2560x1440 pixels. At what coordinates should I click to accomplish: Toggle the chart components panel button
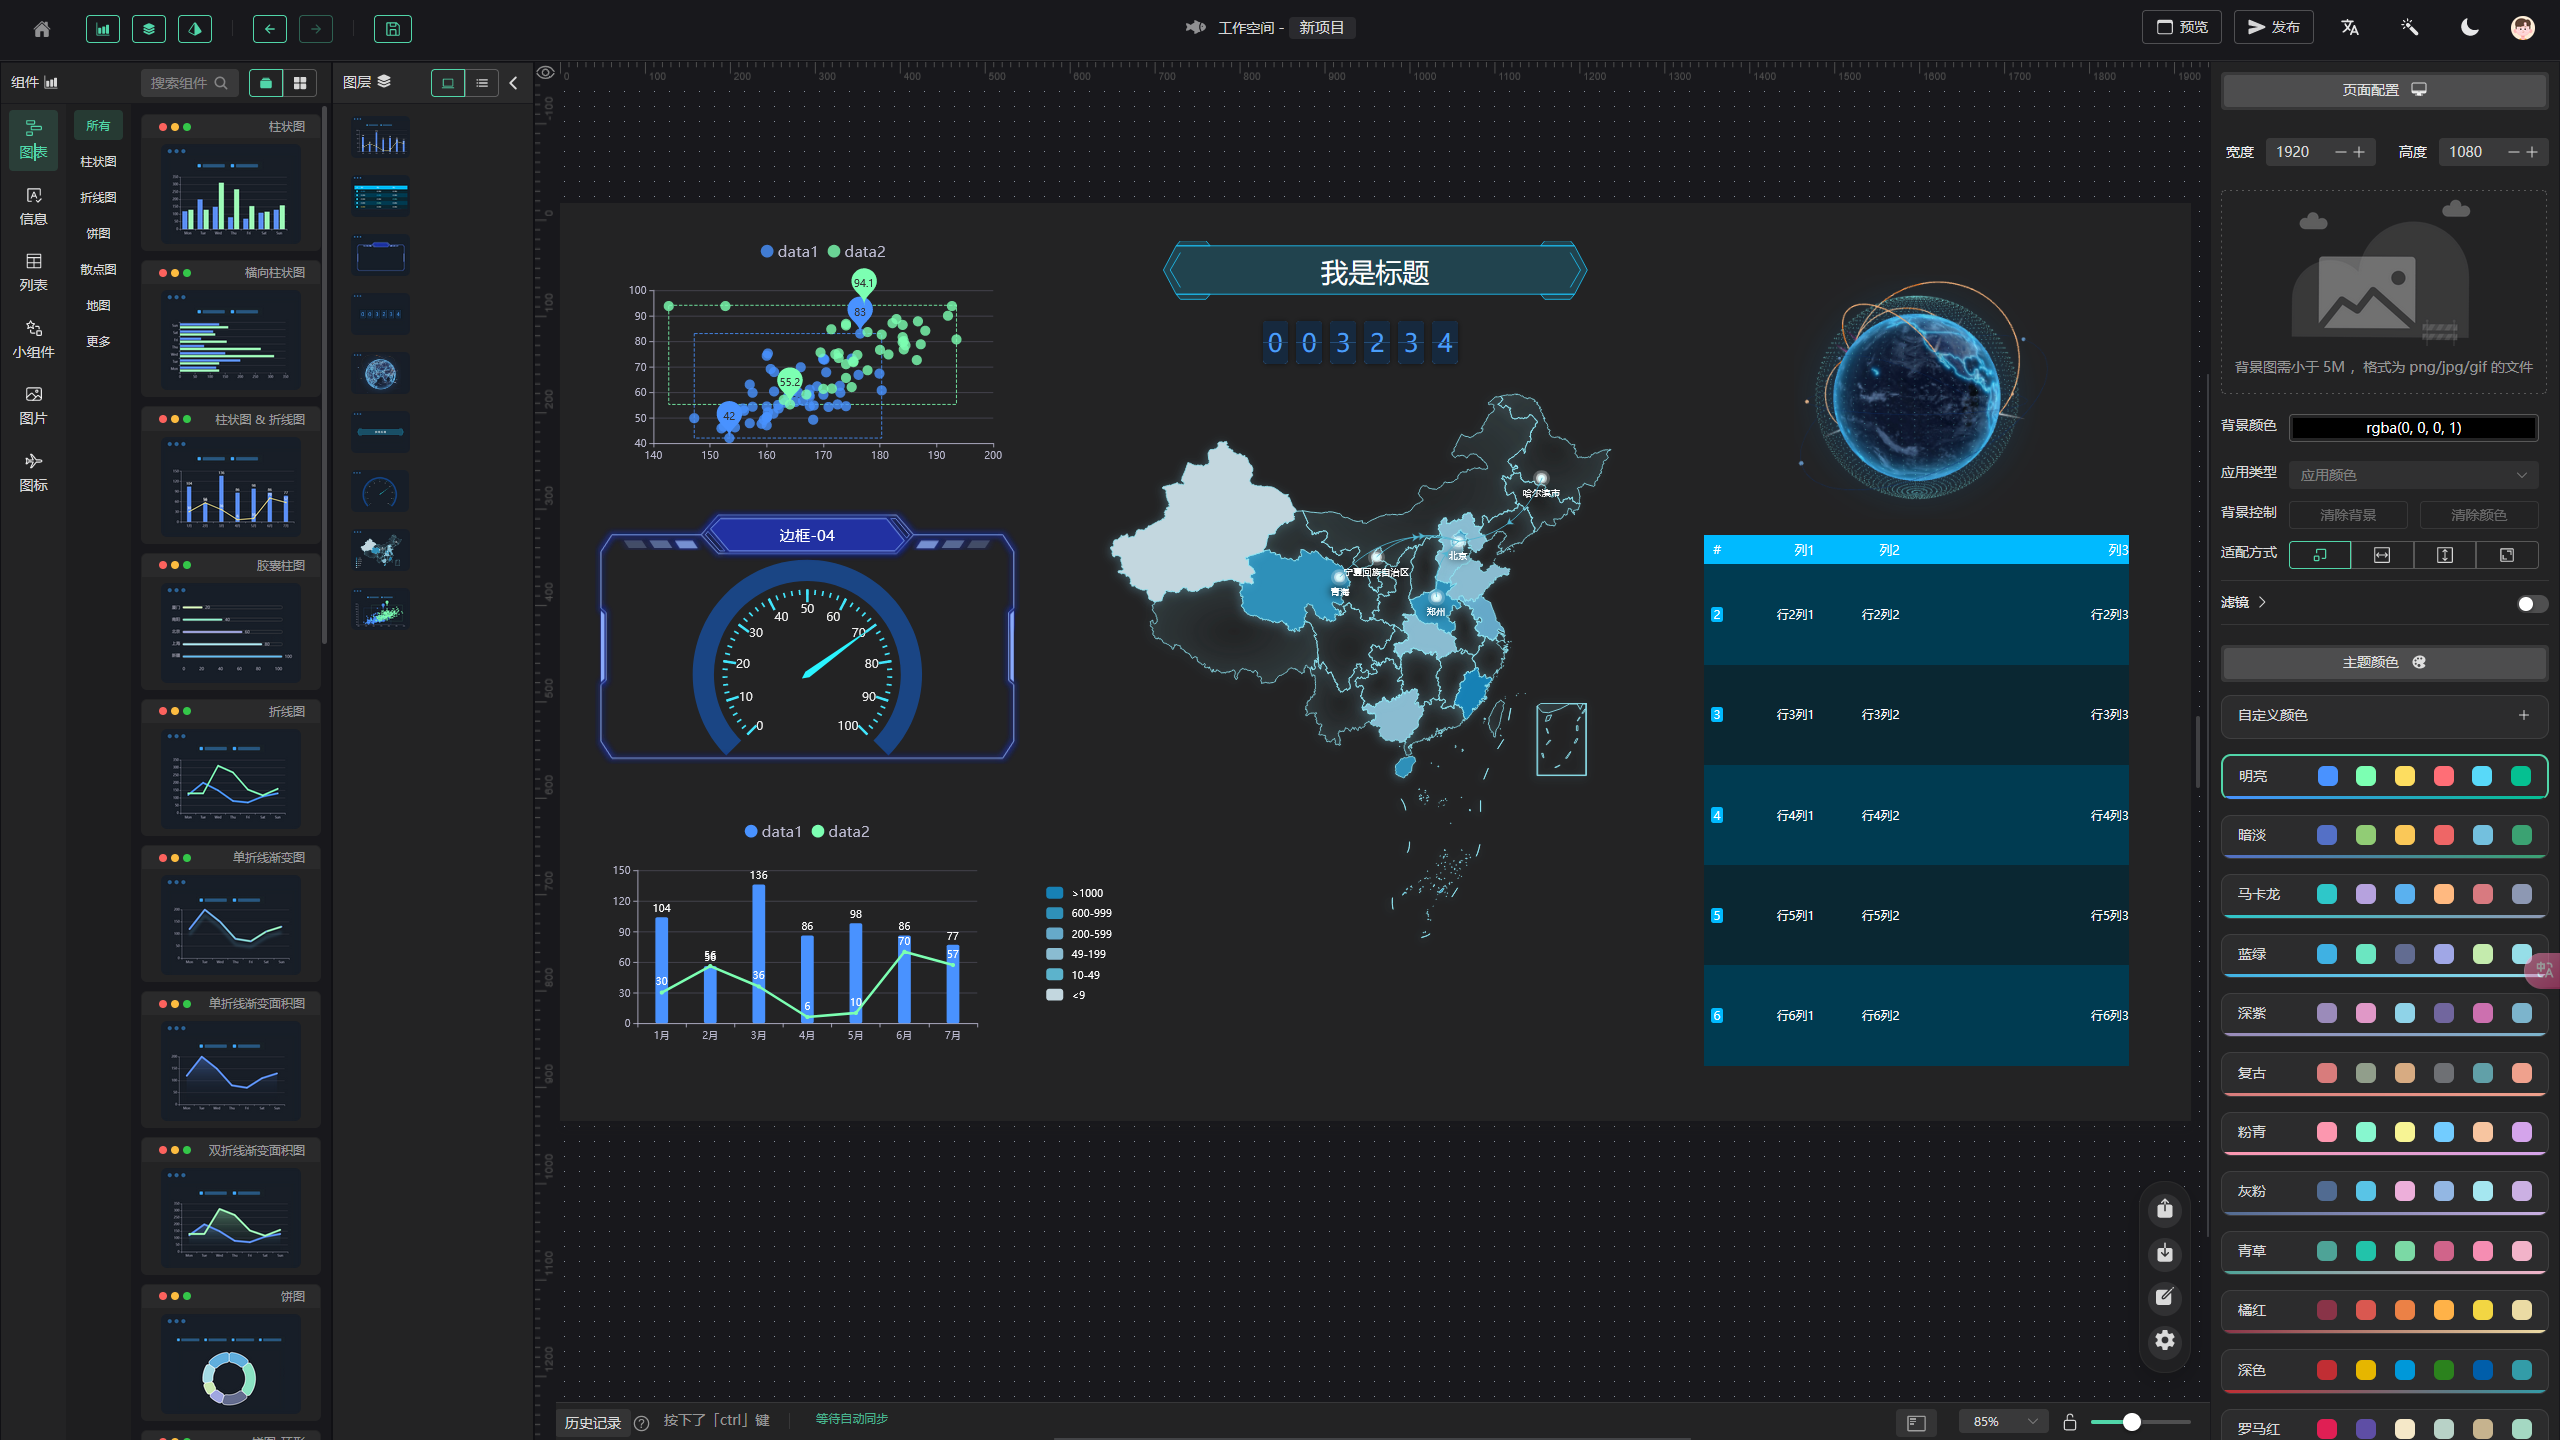(103, 29)
